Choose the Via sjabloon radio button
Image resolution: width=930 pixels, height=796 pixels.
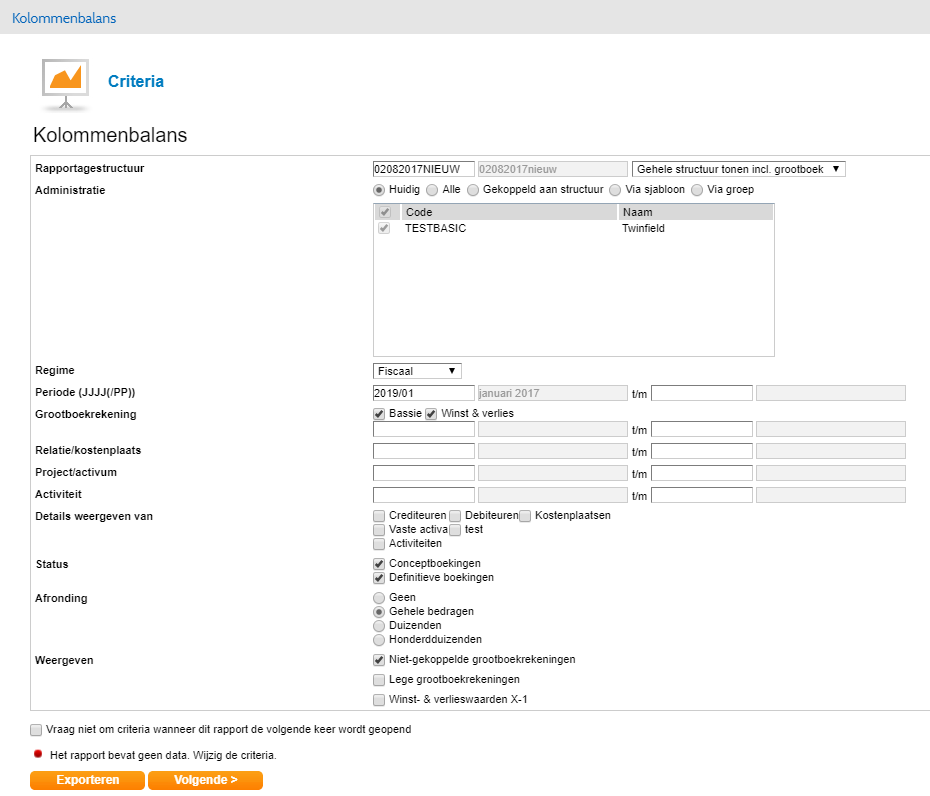coord(615,189)
